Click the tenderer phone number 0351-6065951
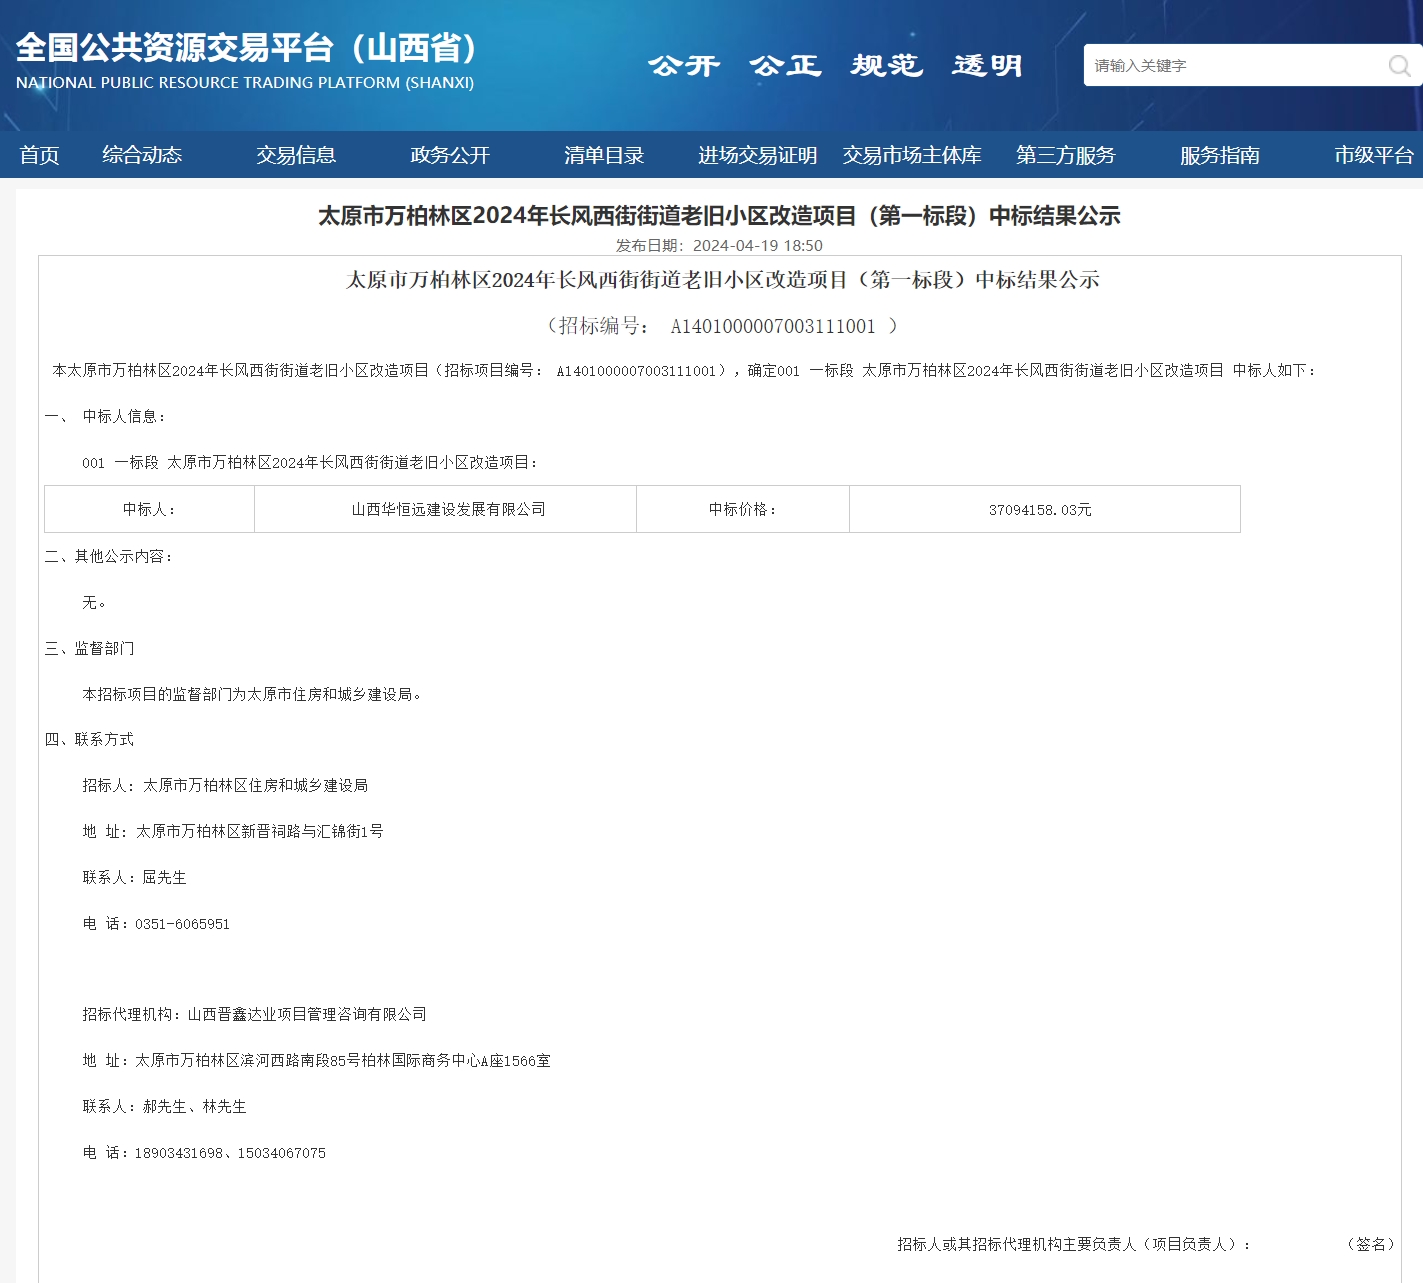The width and height of the screenshot is (1423, 1283). pos(182,924)
